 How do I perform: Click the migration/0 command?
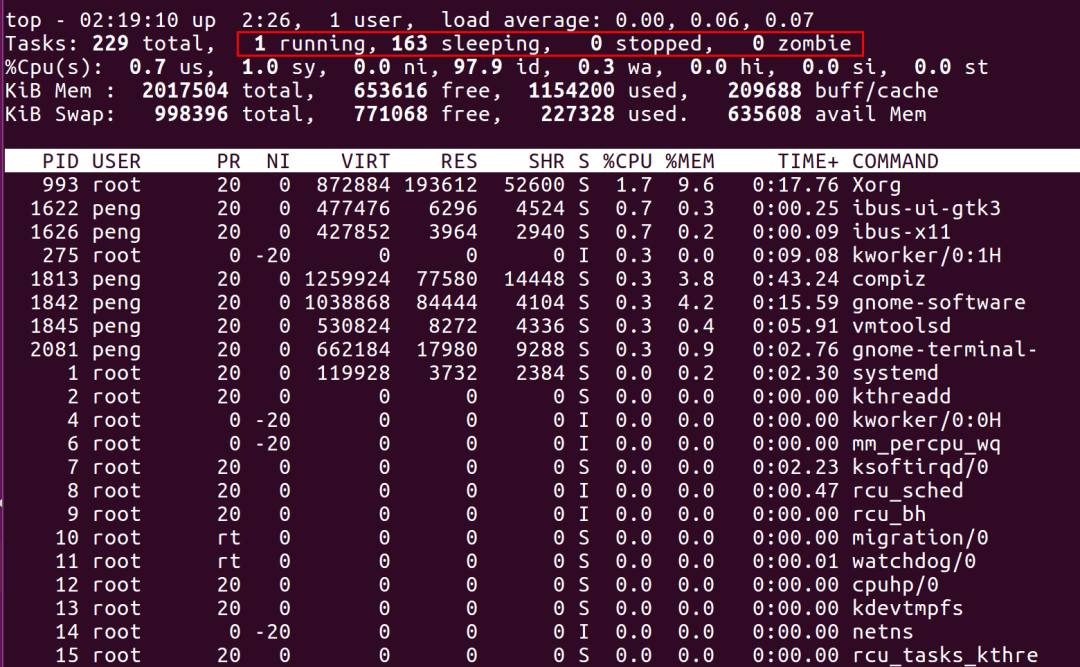click(920, 537)
